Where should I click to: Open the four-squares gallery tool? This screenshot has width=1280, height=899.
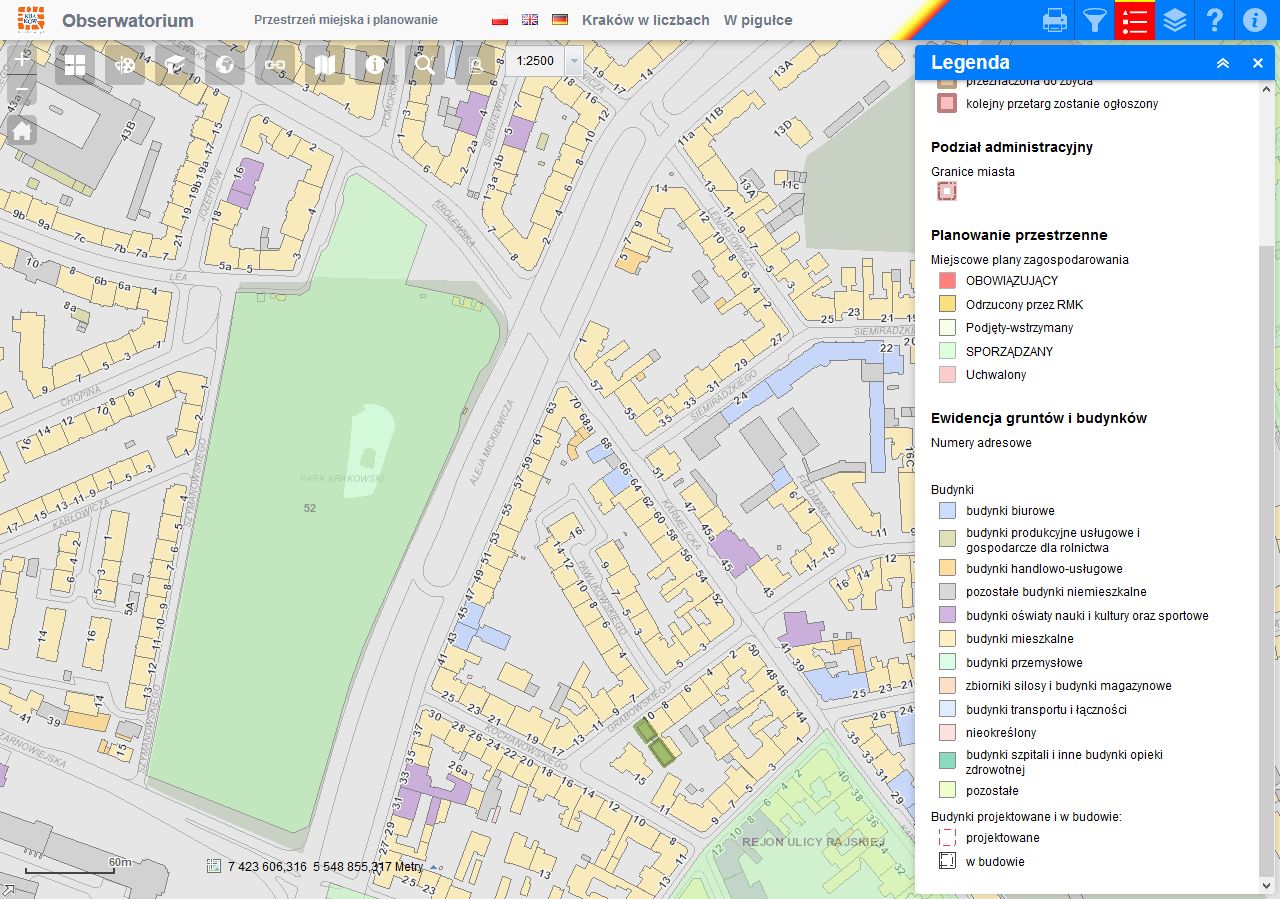tap(75, 66)
